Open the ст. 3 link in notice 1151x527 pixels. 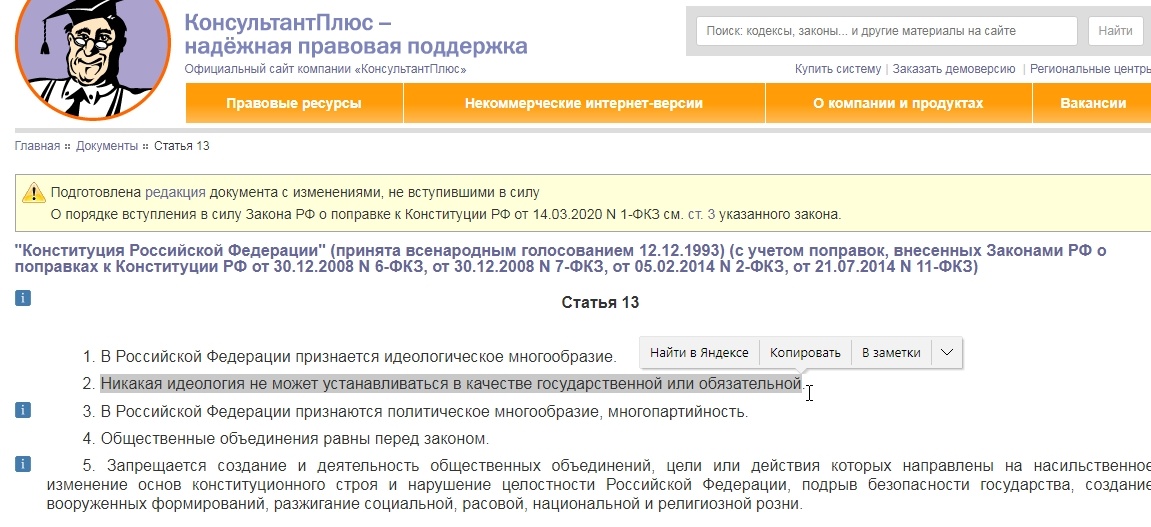coord(701,215)
